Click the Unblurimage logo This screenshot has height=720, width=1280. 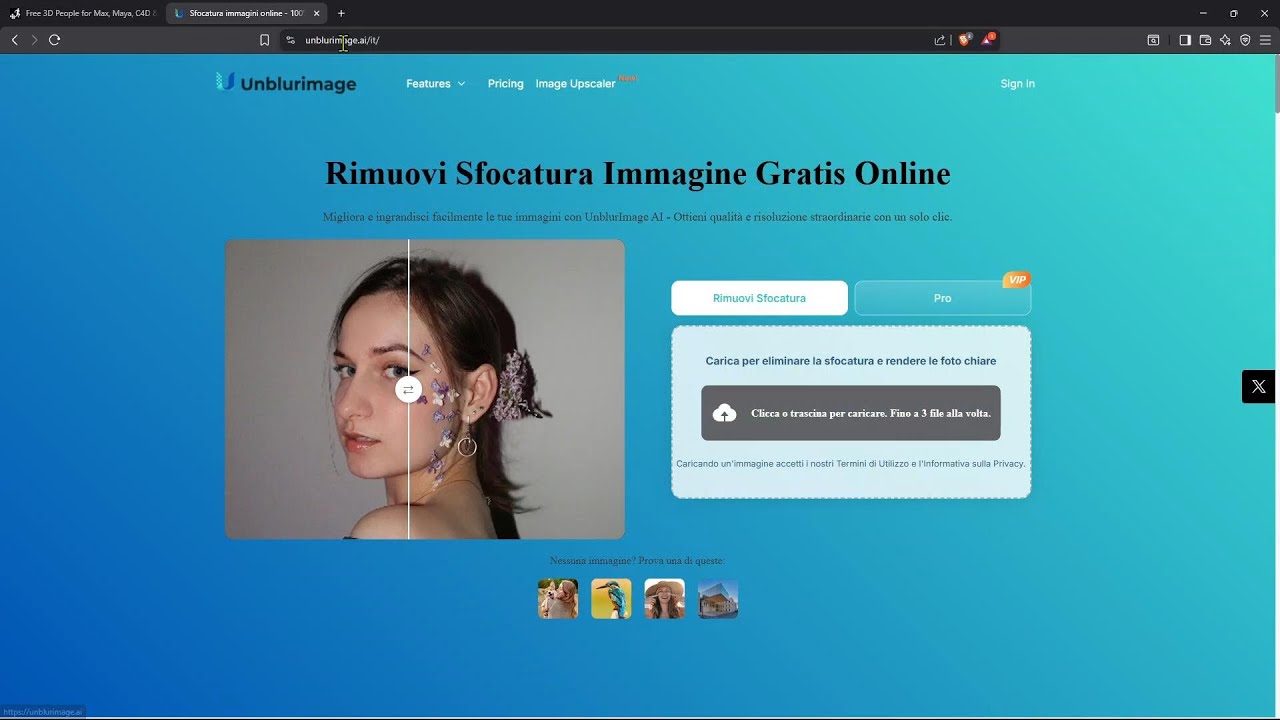pos(286,83)
